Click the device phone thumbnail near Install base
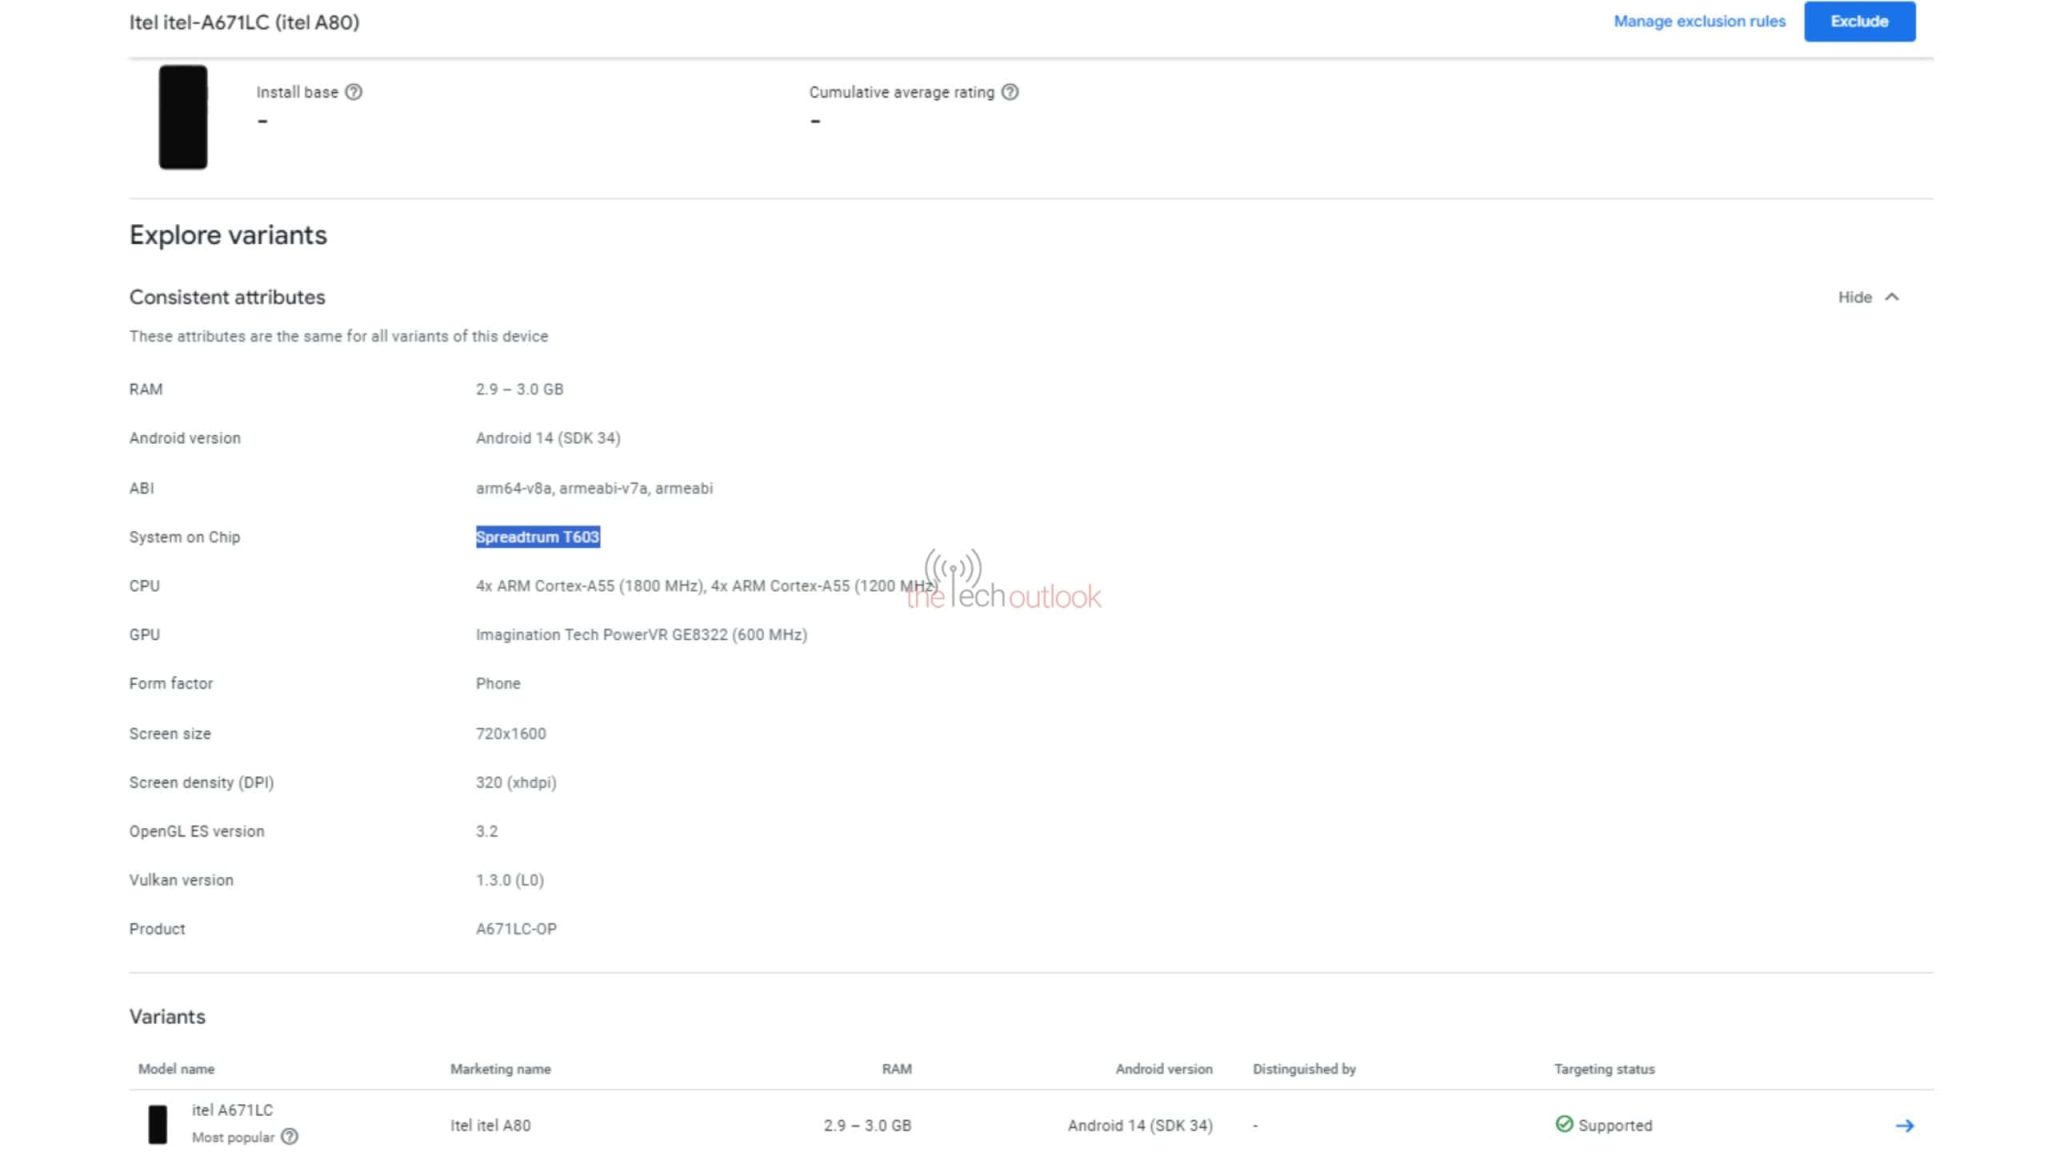2048x1152 pixels. [183, 117]
